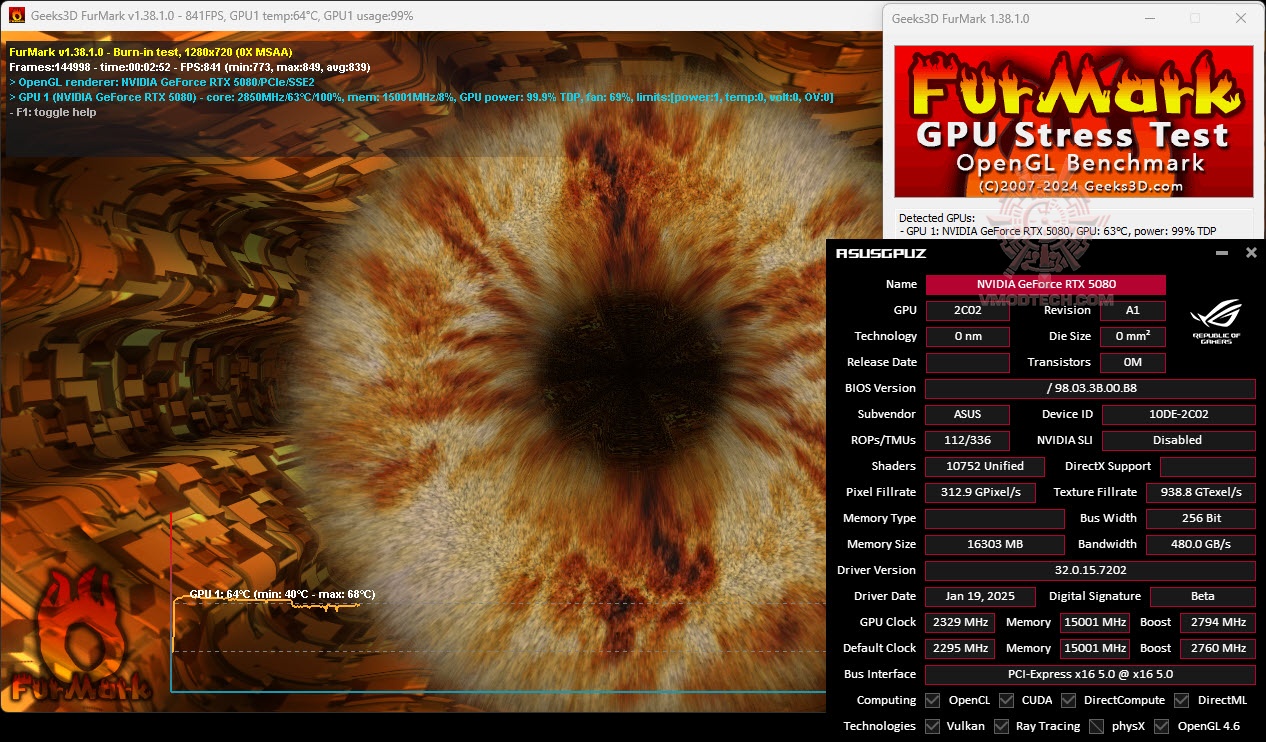Click the GPU Clock value 2329 MHz
Image resolution: width=1266 pixels, height=742 pixels.
click(x=960, y=622)
